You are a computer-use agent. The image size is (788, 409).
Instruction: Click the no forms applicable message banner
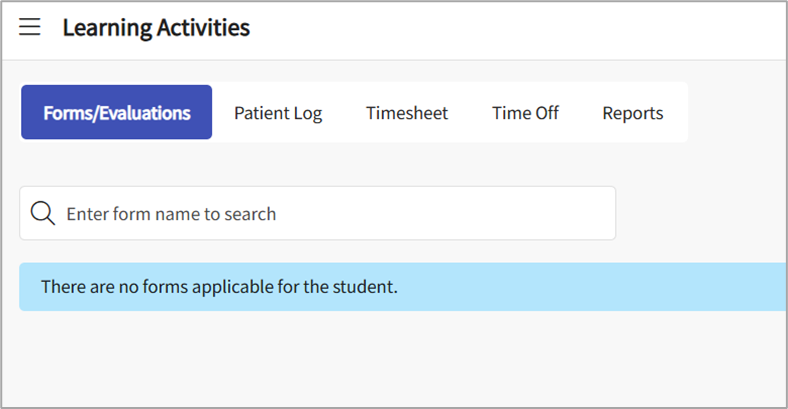click(400, 287)
